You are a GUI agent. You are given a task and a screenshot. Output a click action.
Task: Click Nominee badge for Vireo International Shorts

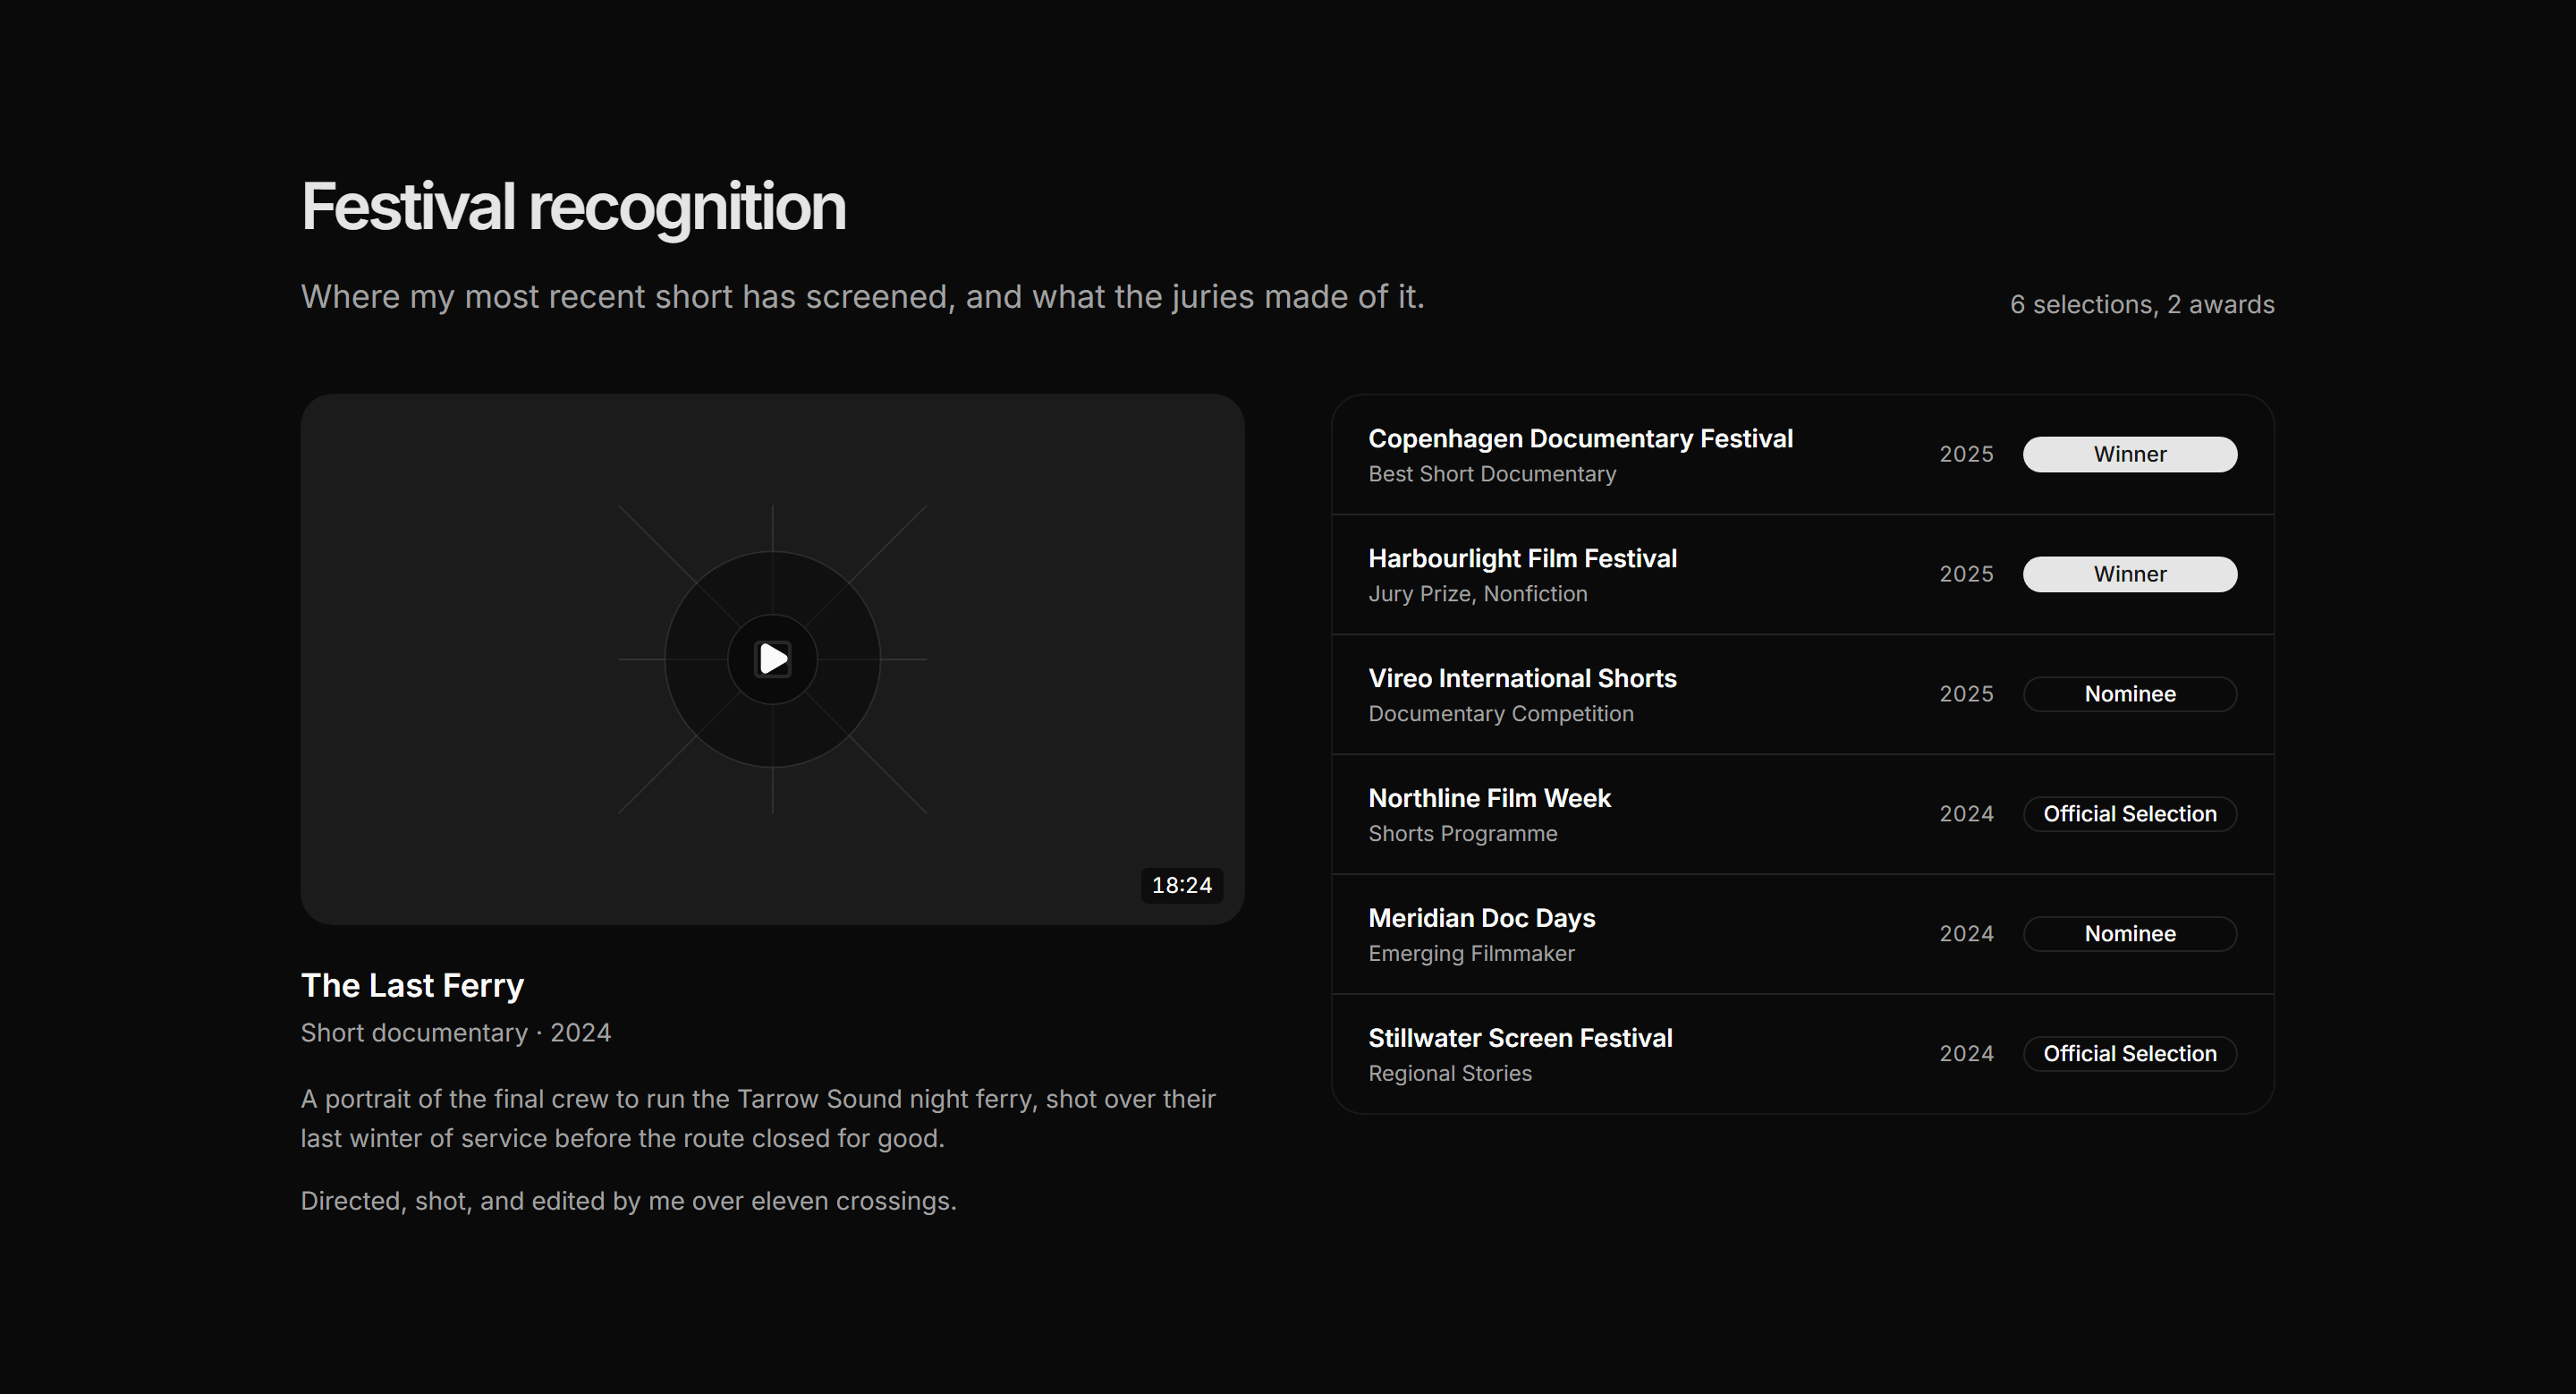point(2130,694)
